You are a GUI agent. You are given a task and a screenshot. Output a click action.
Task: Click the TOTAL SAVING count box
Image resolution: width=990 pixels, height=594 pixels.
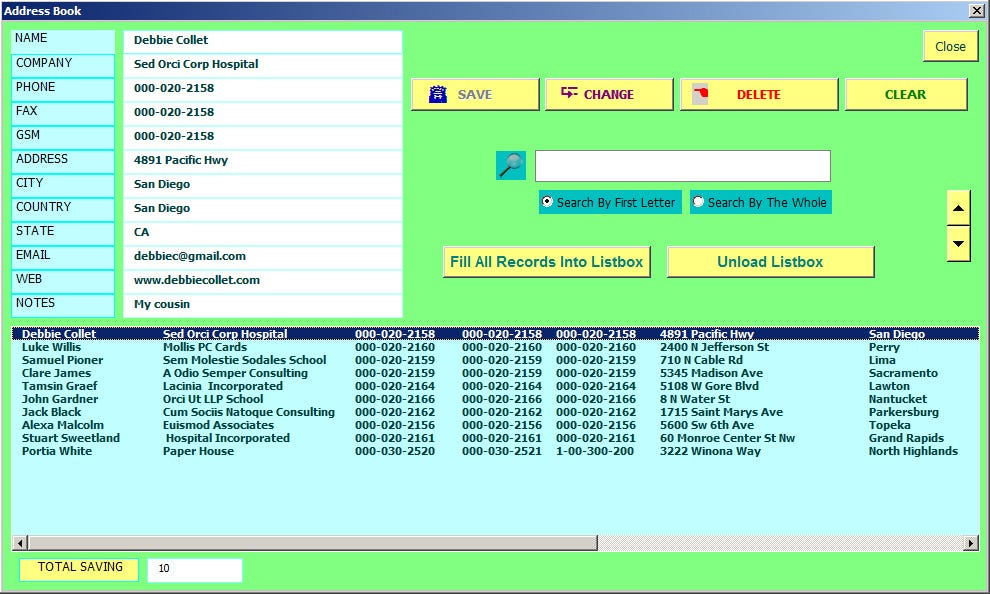(x=194, y=569)
